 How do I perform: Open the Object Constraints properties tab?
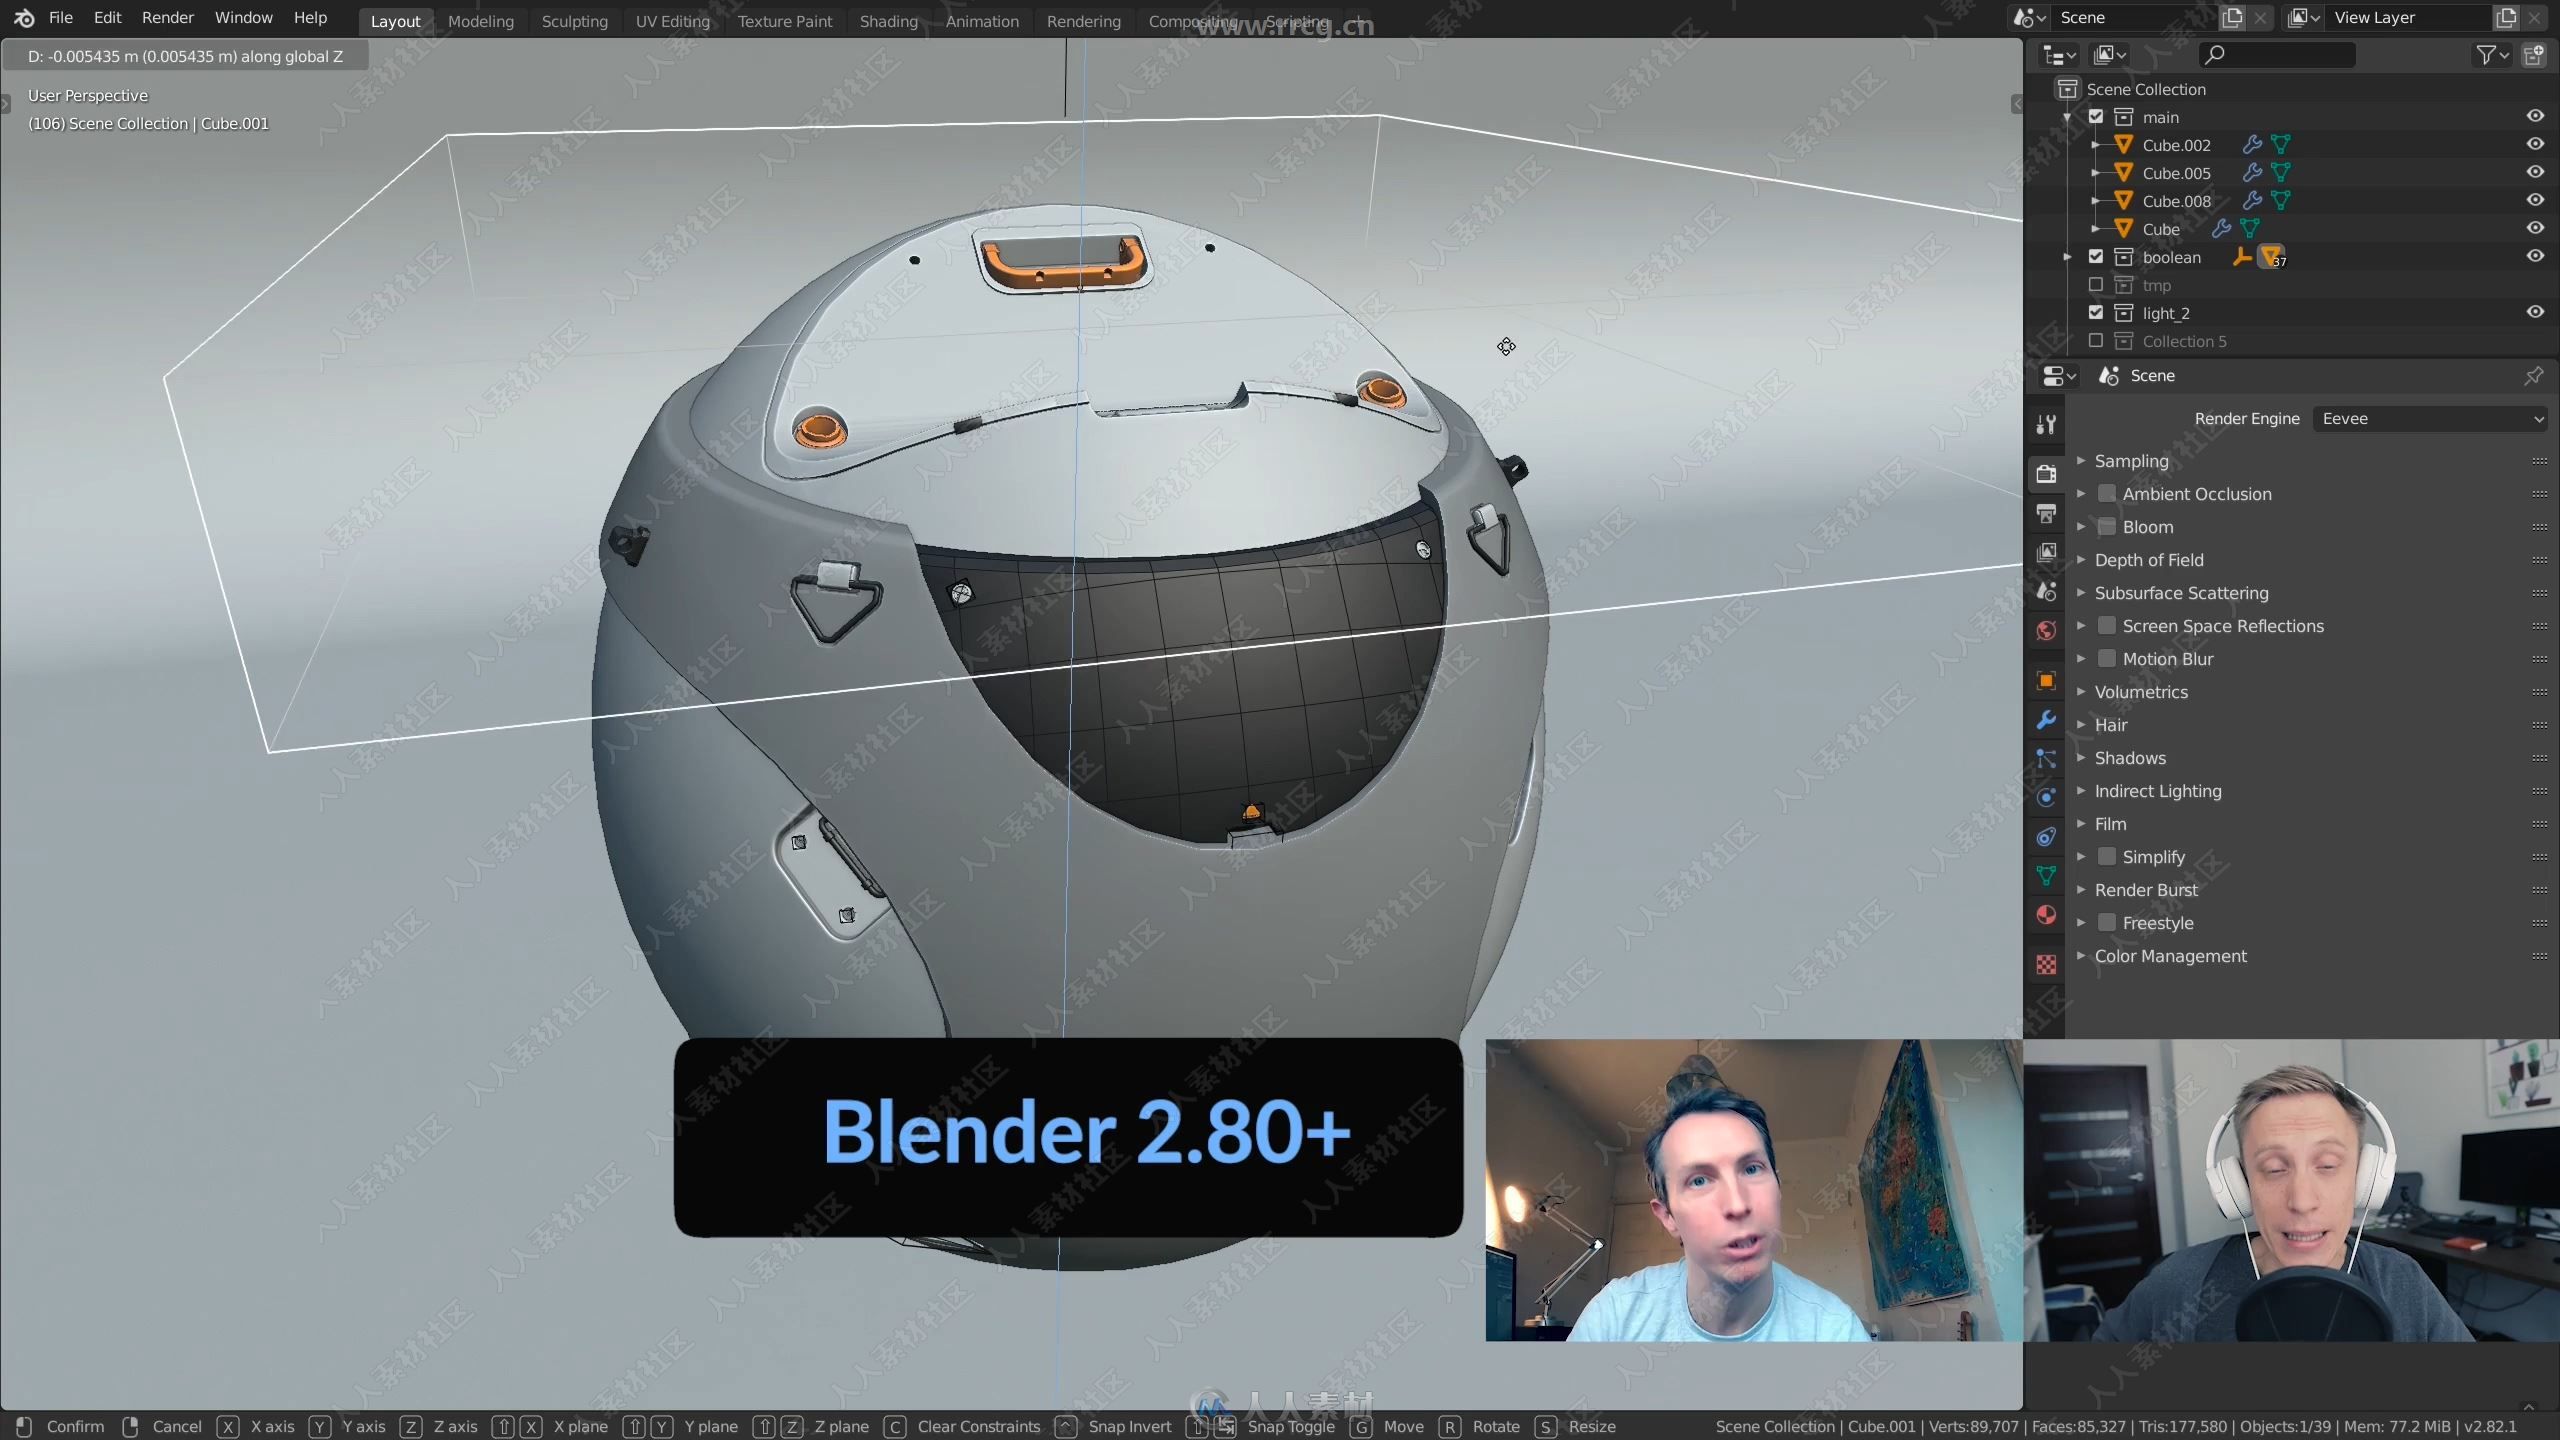pos(2046,836)
